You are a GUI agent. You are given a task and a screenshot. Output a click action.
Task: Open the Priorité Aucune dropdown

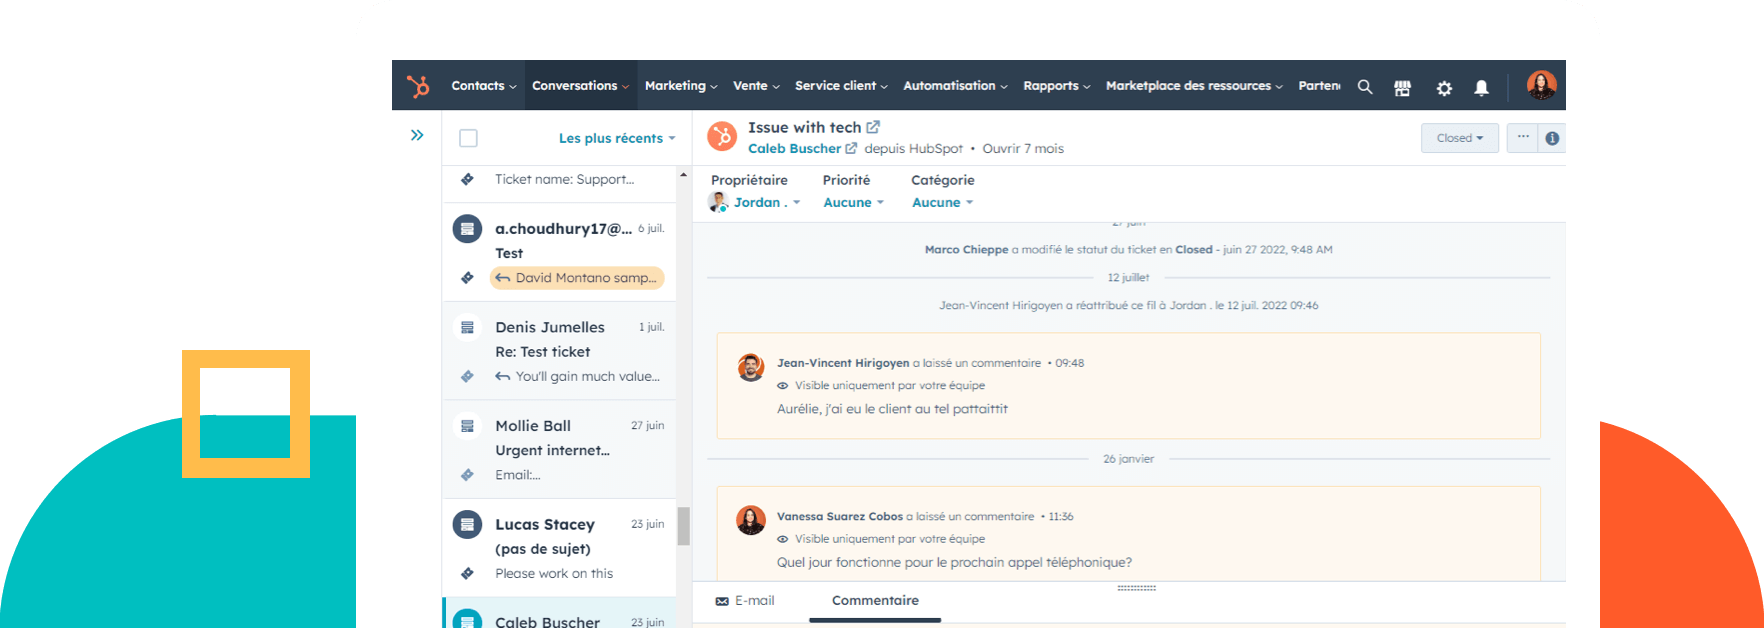click(853, 202)
